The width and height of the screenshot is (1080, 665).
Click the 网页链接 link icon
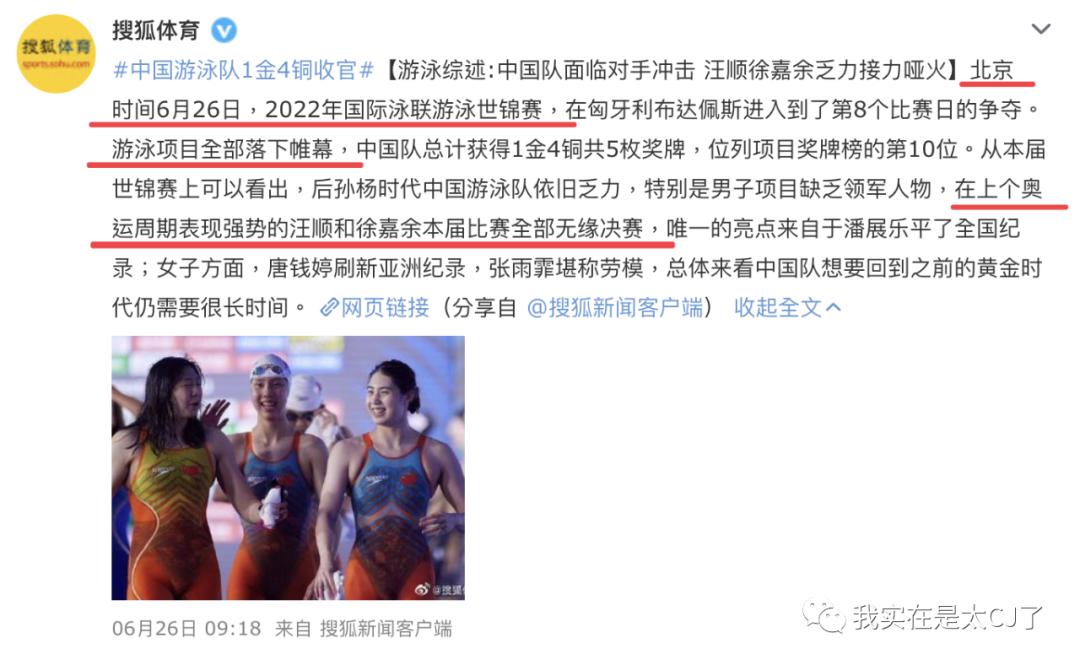point(329,307)
